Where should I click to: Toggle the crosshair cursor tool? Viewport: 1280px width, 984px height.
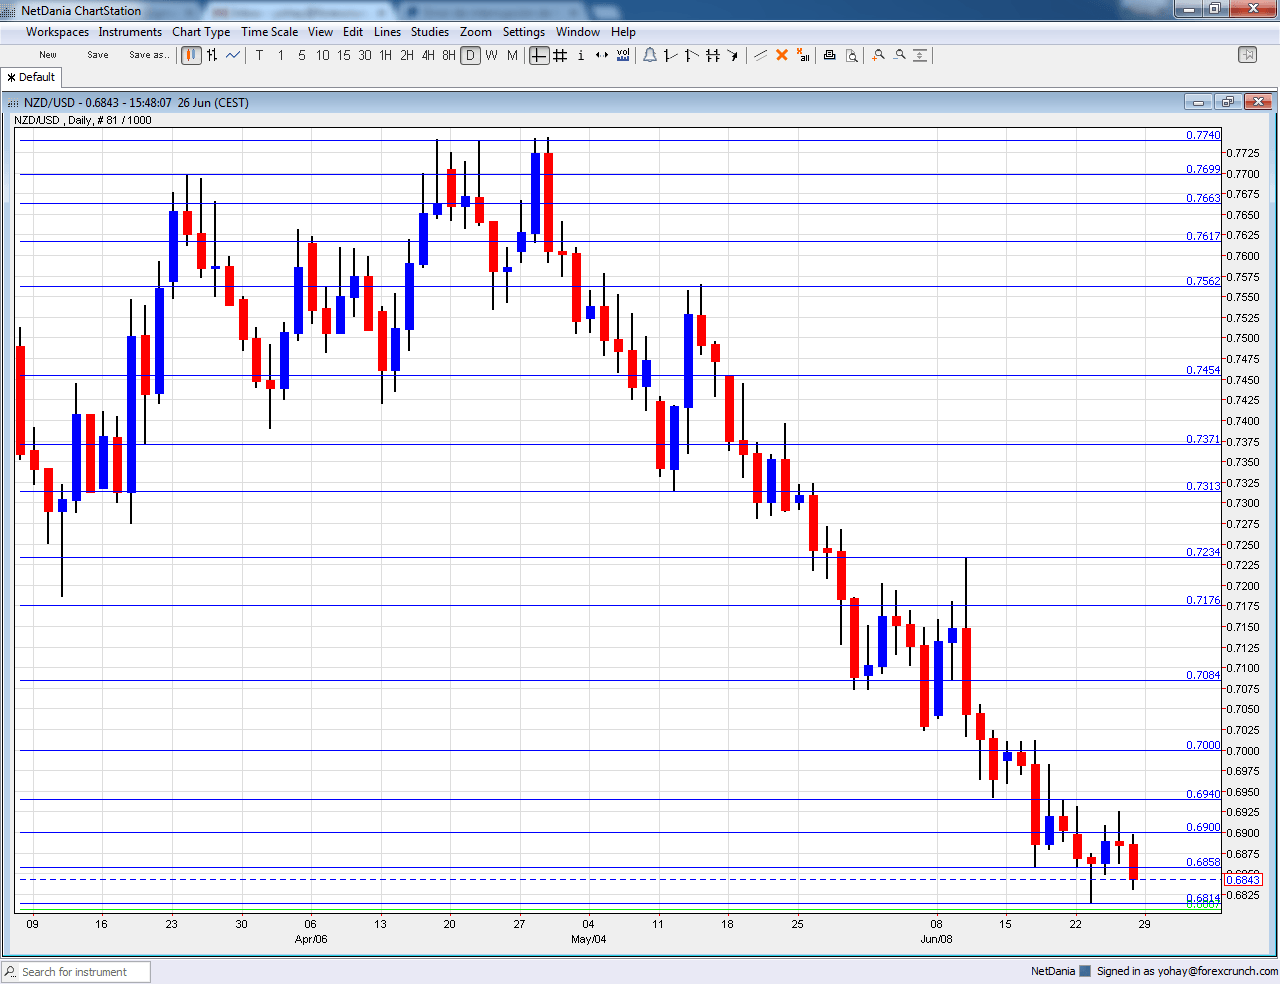[x=539, y=55]
